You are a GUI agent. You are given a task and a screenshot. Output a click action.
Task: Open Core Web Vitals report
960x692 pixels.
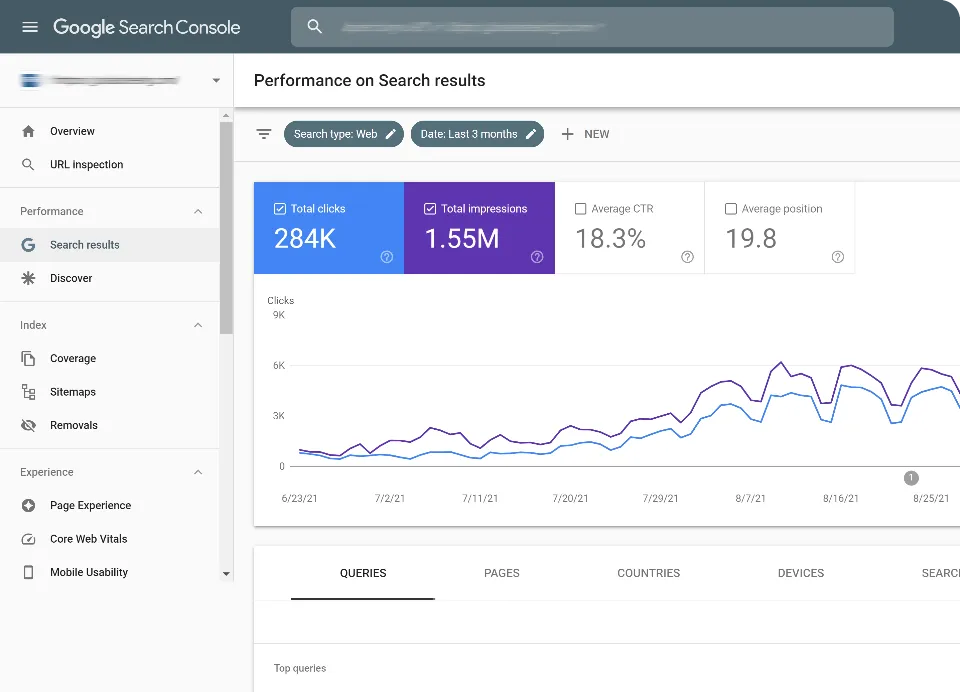[88, 539]
